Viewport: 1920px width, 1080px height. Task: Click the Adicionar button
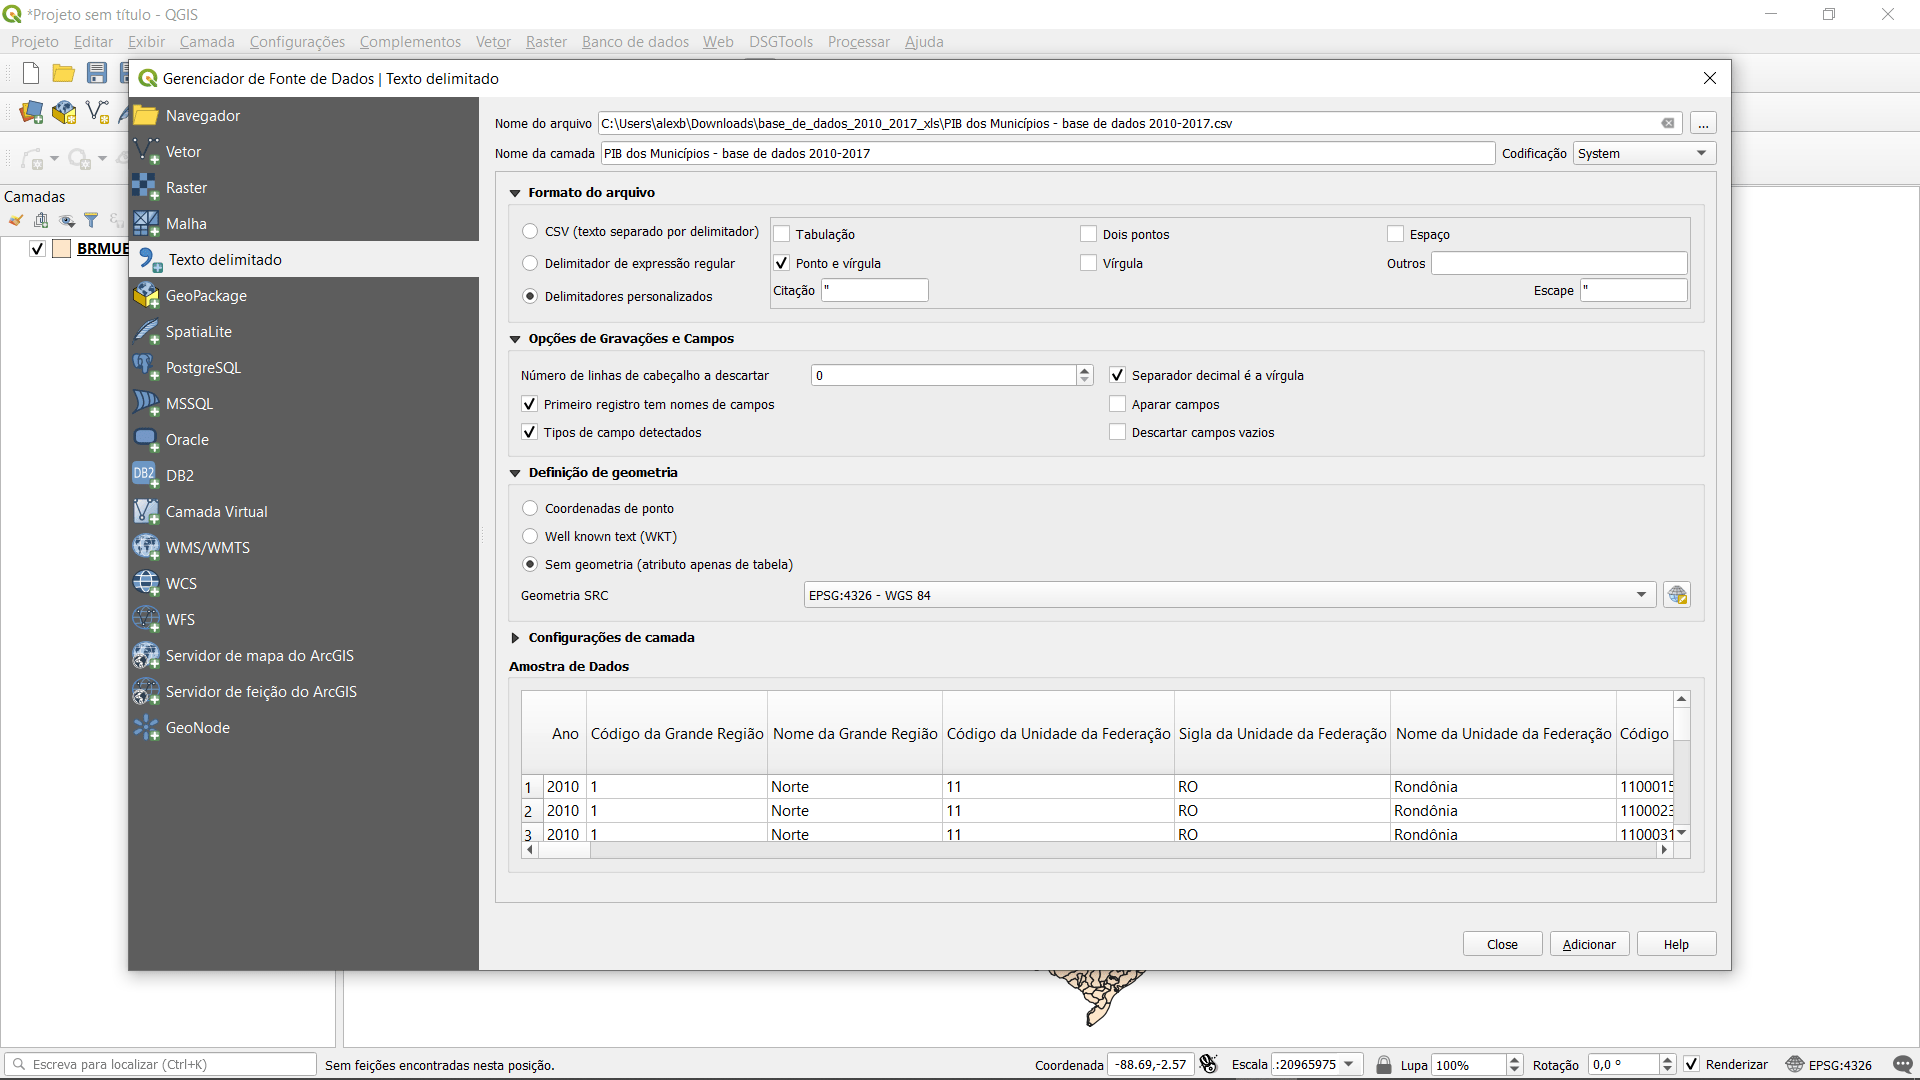[x=1589, y=945]
